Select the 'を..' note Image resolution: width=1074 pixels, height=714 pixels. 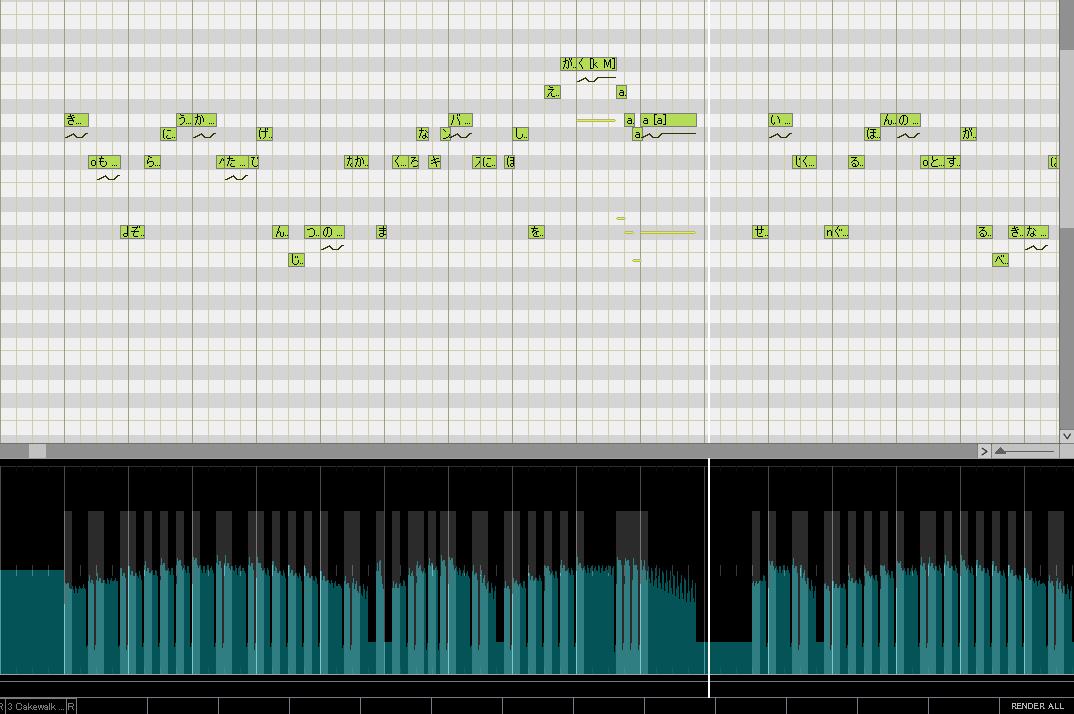[536, 232]
